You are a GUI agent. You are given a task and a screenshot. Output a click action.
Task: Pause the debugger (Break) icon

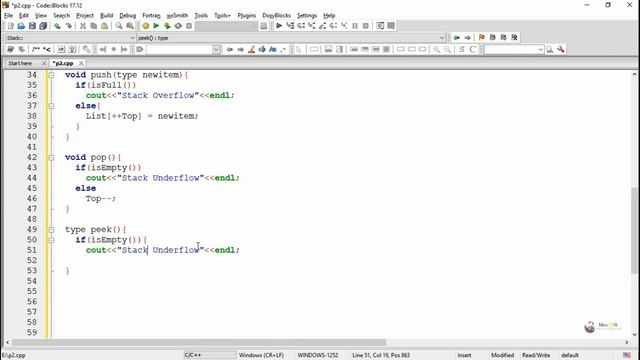[x=355, y=26]
